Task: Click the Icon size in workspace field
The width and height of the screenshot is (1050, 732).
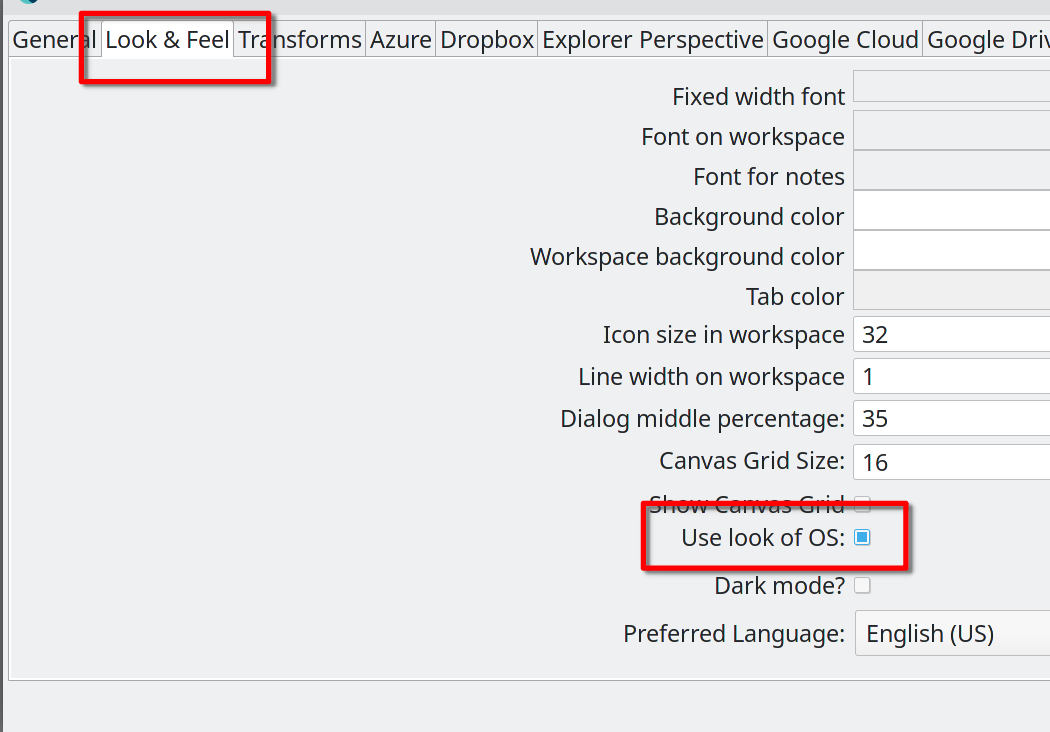Action: point(952,335)
